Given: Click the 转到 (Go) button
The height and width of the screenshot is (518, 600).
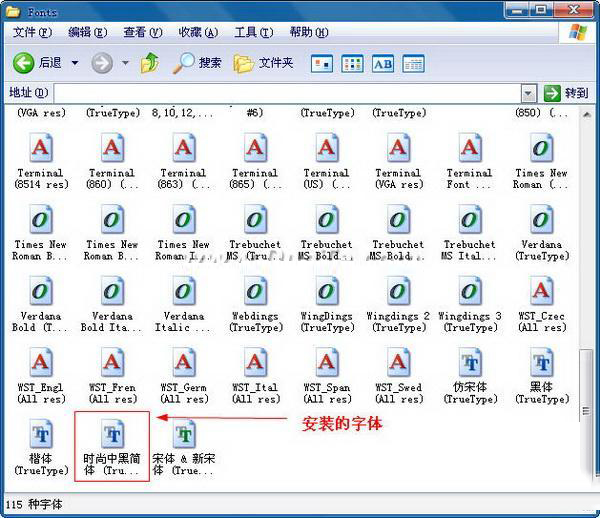Looking at the screenshot, I should tap(566, 93).
